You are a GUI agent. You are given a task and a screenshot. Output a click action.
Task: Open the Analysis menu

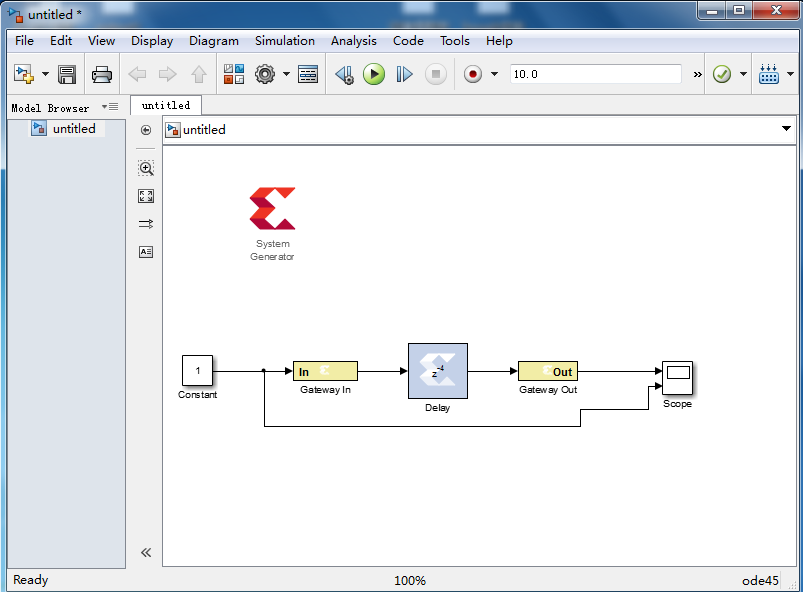(353, 40)
